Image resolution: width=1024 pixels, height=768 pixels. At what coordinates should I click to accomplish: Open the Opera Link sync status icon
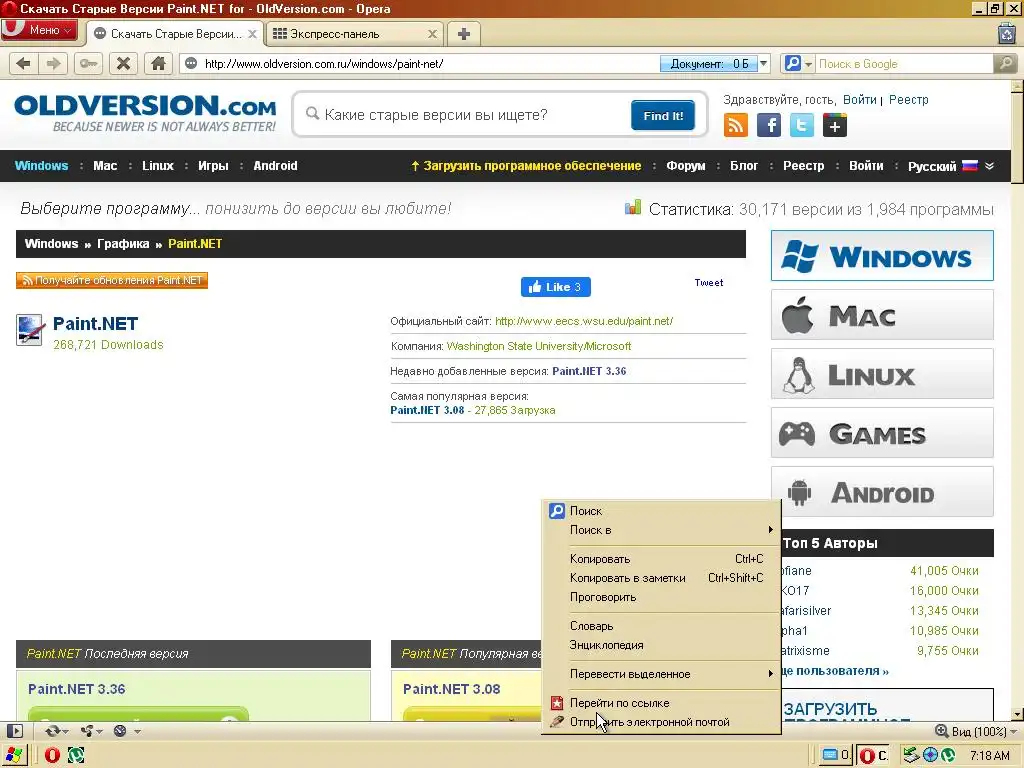pos(53,731)
